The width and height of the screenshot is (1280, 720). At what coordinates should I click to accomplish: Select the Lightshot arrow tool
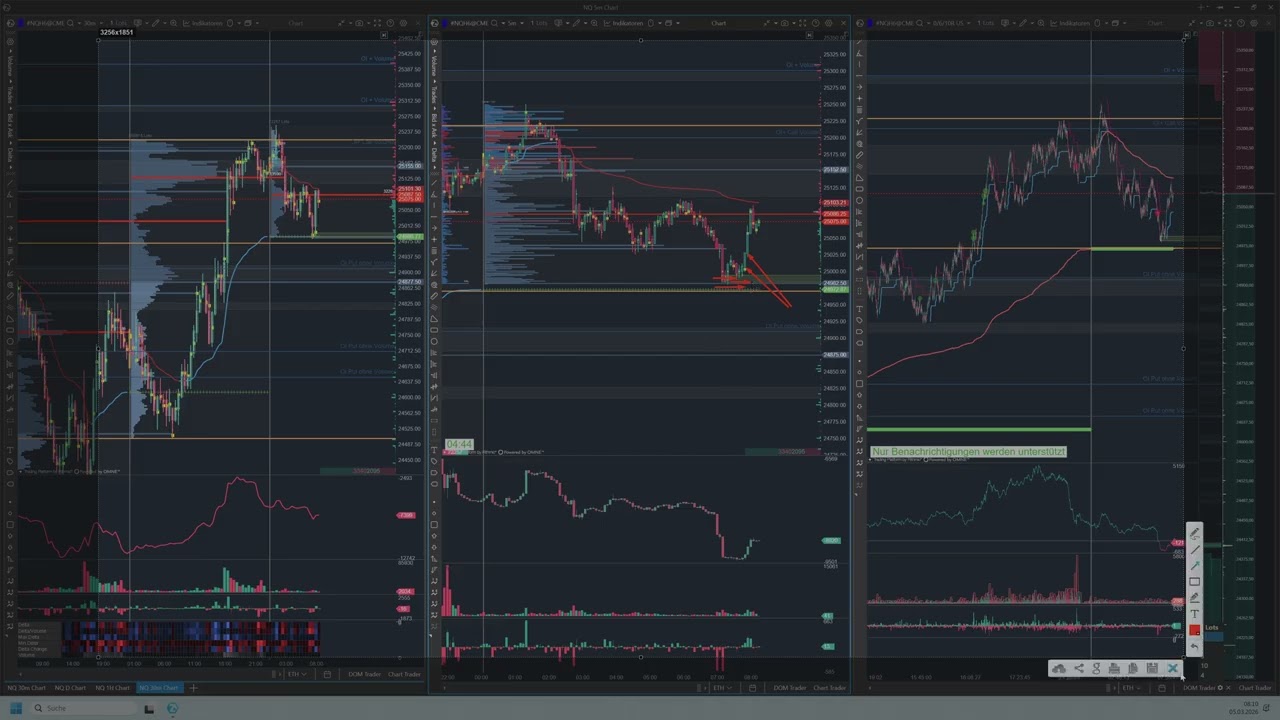pyautogui.click(x=1194, y=566)
